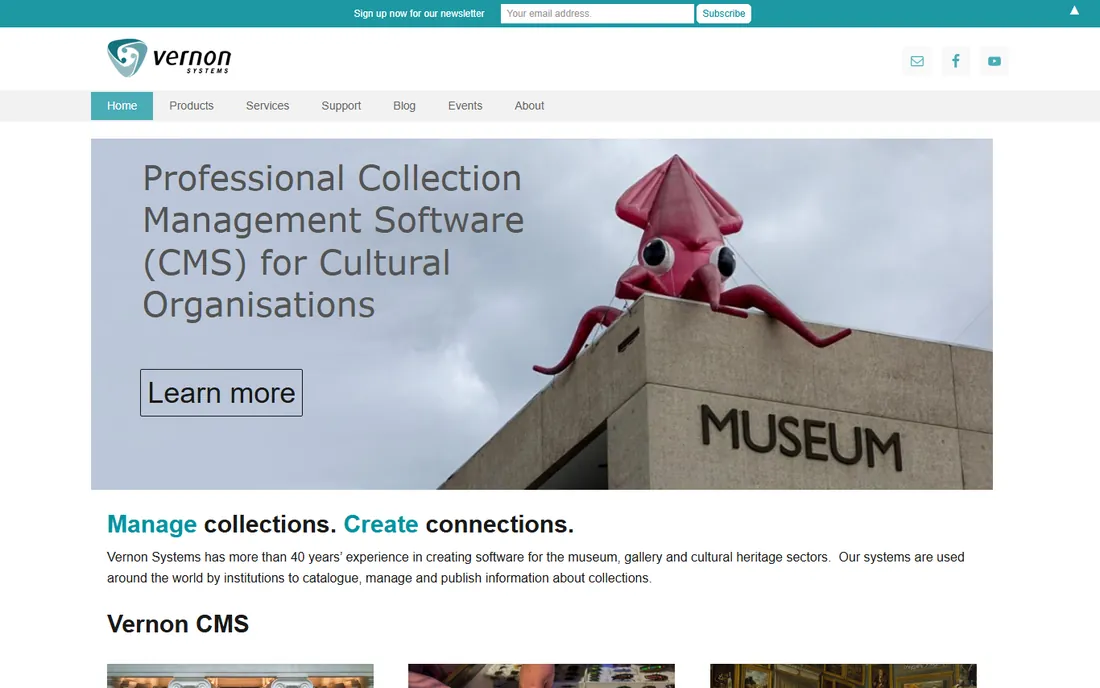Open the middle thumbnail under Vernon CMS
The height and width of the screenshot is (688, 1100).
[x=542, y=676]
